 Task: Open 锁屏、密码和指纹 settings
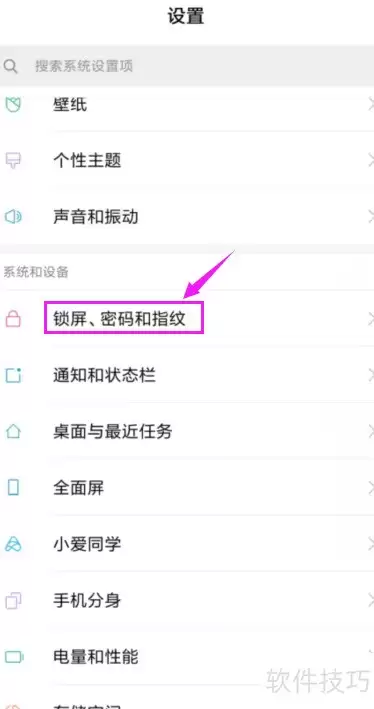[187, 318]
